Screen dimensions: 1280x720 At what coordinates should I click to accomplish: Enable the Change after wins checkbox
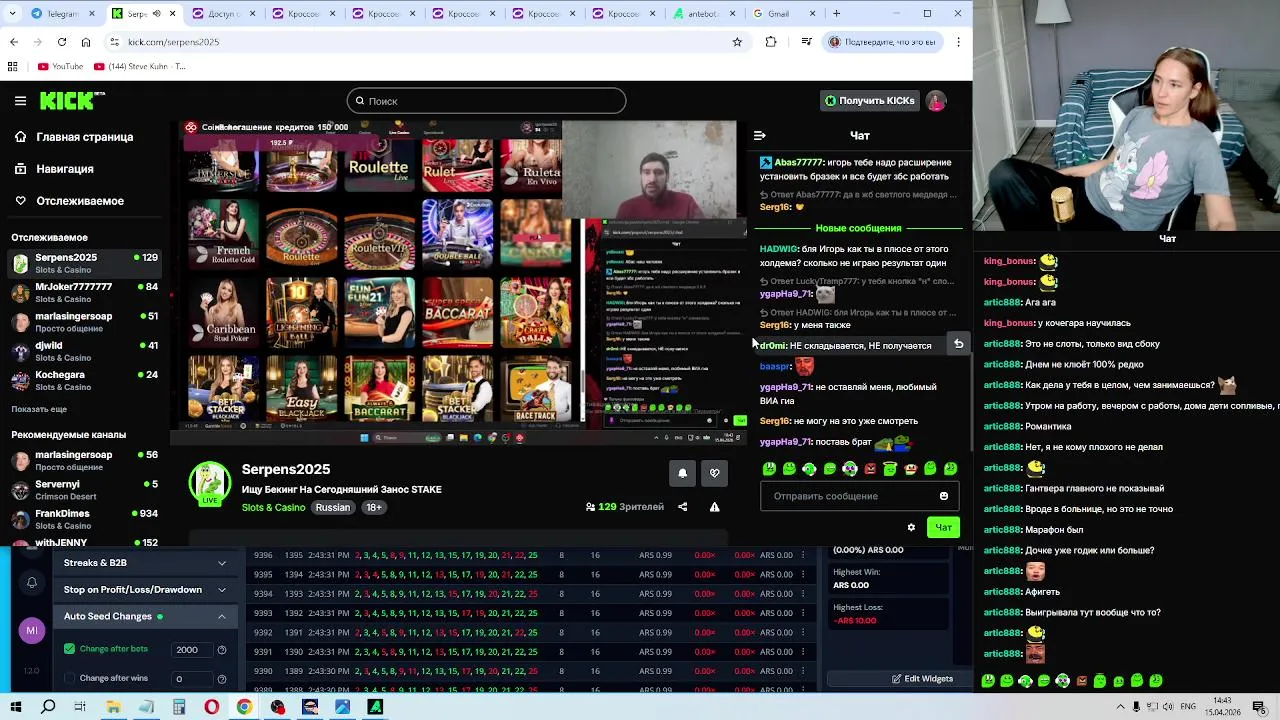tap(69, 678)
